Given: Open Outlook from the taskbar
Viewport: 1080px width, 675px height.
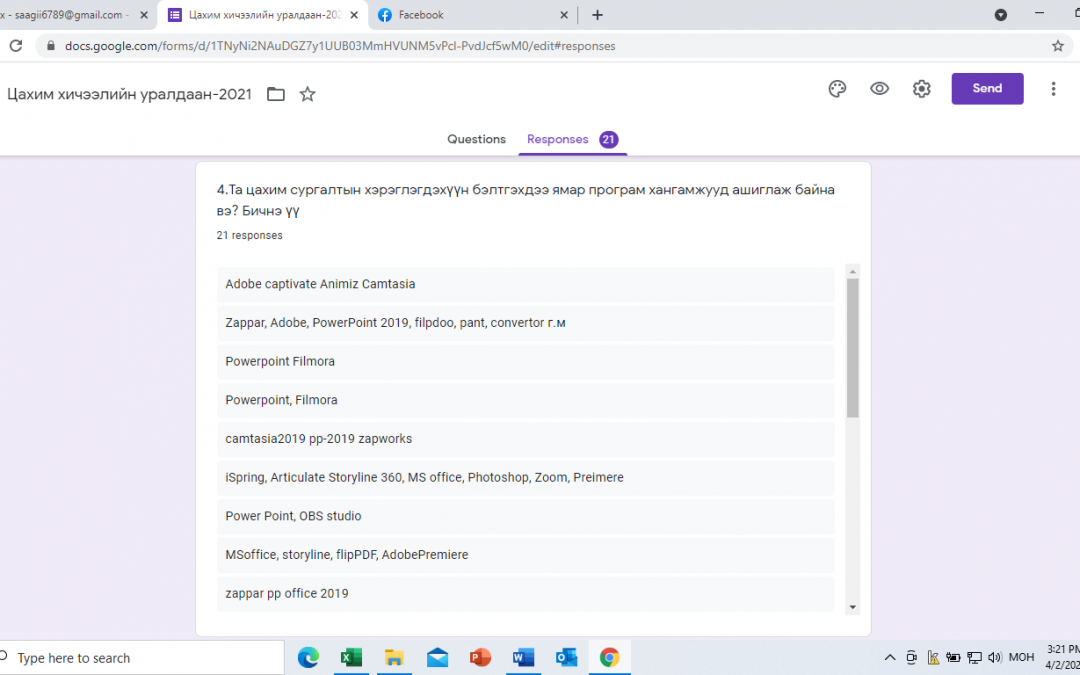Looking at the screenshot, I should coord(566,658).
